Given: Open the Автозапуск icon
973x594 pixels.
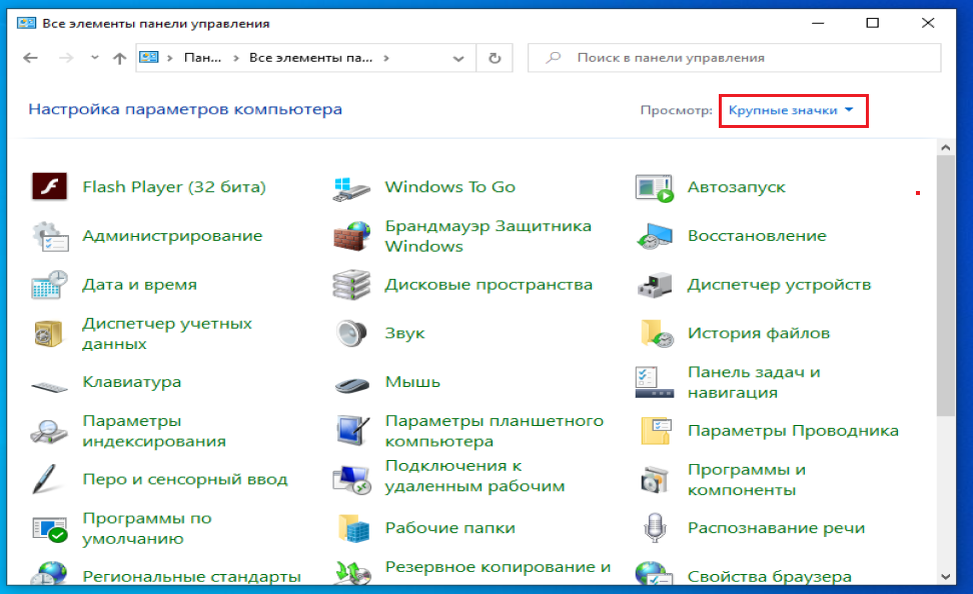Looking at the screenshot, I should pos(655,189).
